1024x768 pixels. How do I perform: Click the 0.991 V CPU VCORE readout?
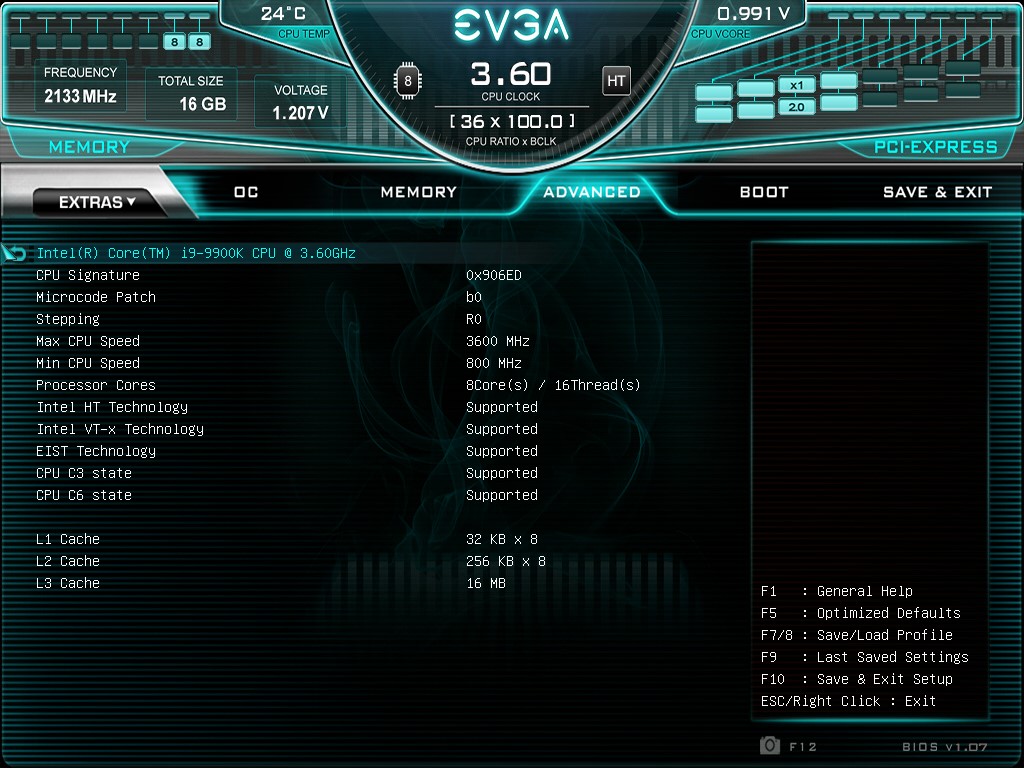(754, 14)
